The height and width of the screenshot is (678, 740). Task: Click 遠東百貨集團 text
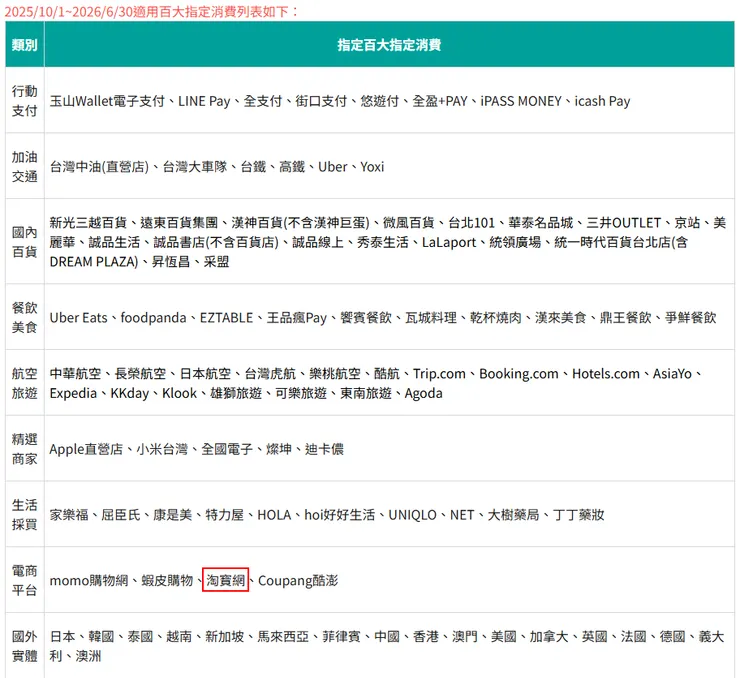[179, 223]
